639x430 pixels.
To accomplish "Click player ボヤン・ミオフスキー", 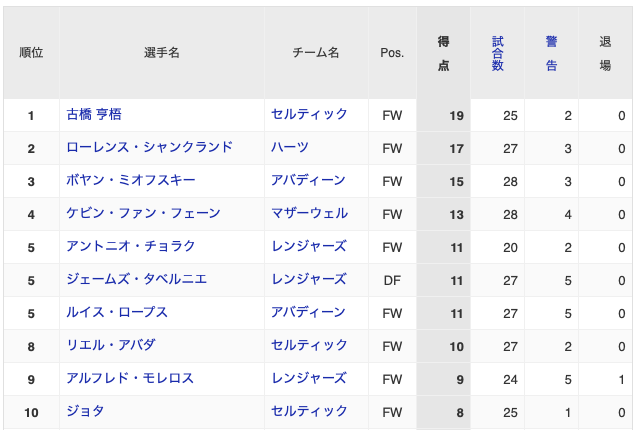I will coord(131,180).
